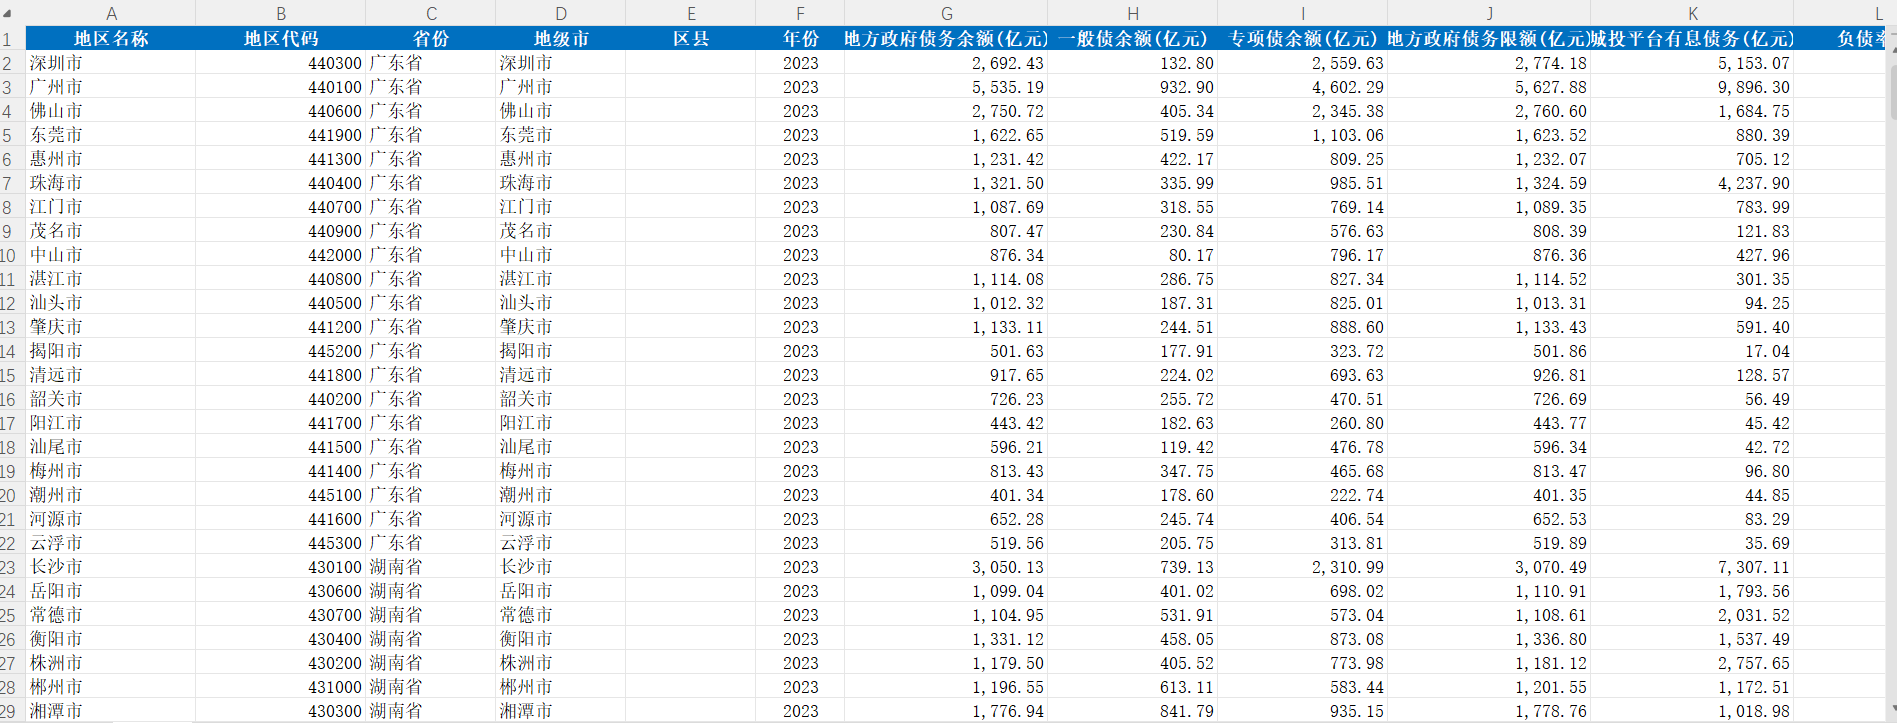
Task: Select row 1 header number
Action: [9, 39]
